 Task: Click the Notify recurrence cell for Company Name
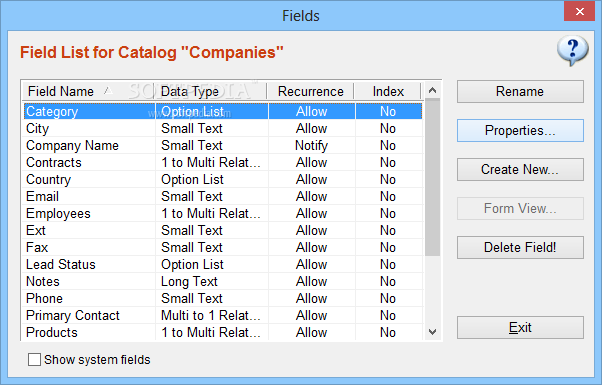coord(311,145)
